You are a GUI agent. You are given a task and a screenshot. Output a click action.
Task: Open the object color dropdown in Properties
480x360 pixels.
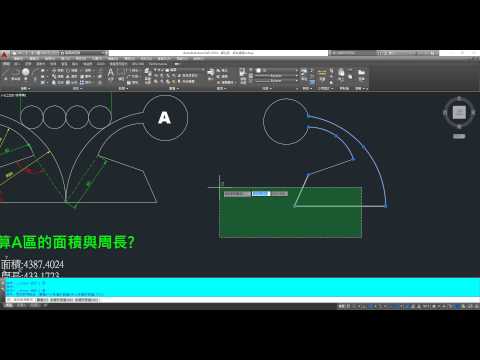click(x=276, y=70)
